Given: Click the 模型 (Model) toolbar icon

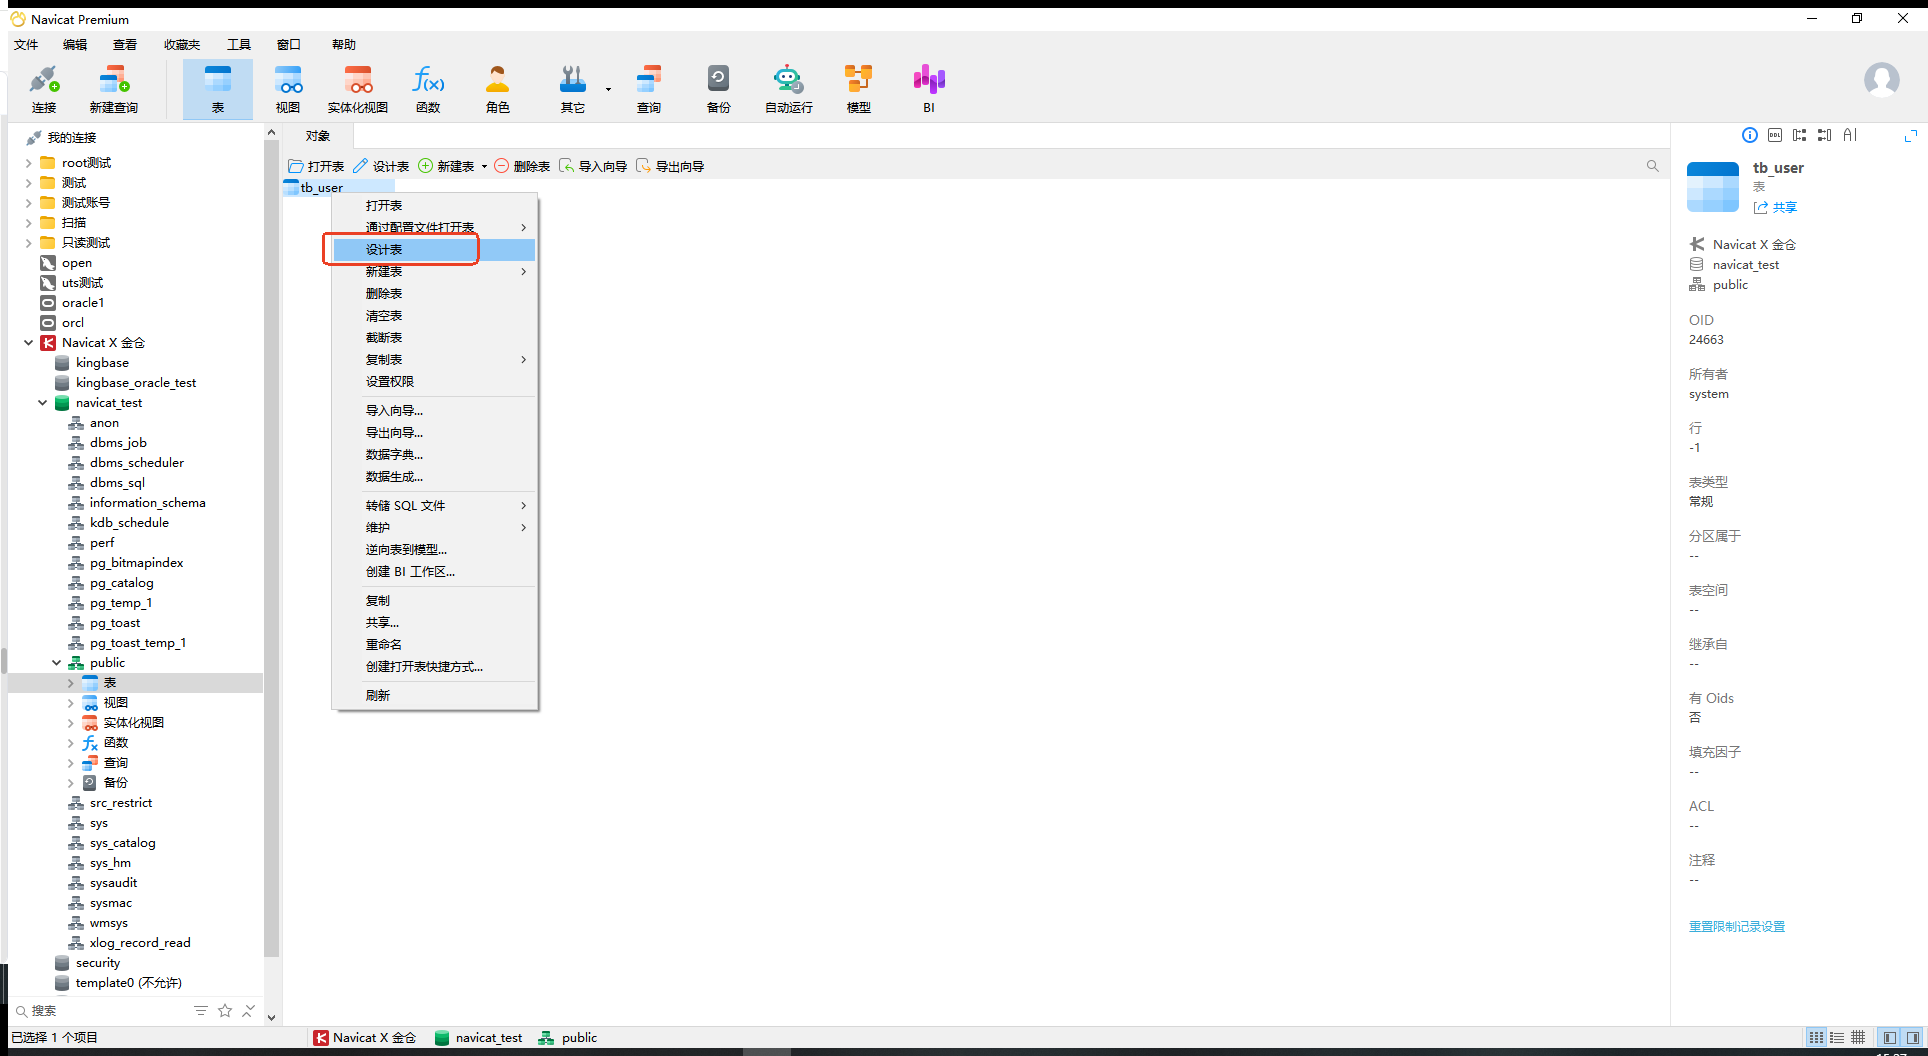Looking at the screenshot, I should pos(859,89).
